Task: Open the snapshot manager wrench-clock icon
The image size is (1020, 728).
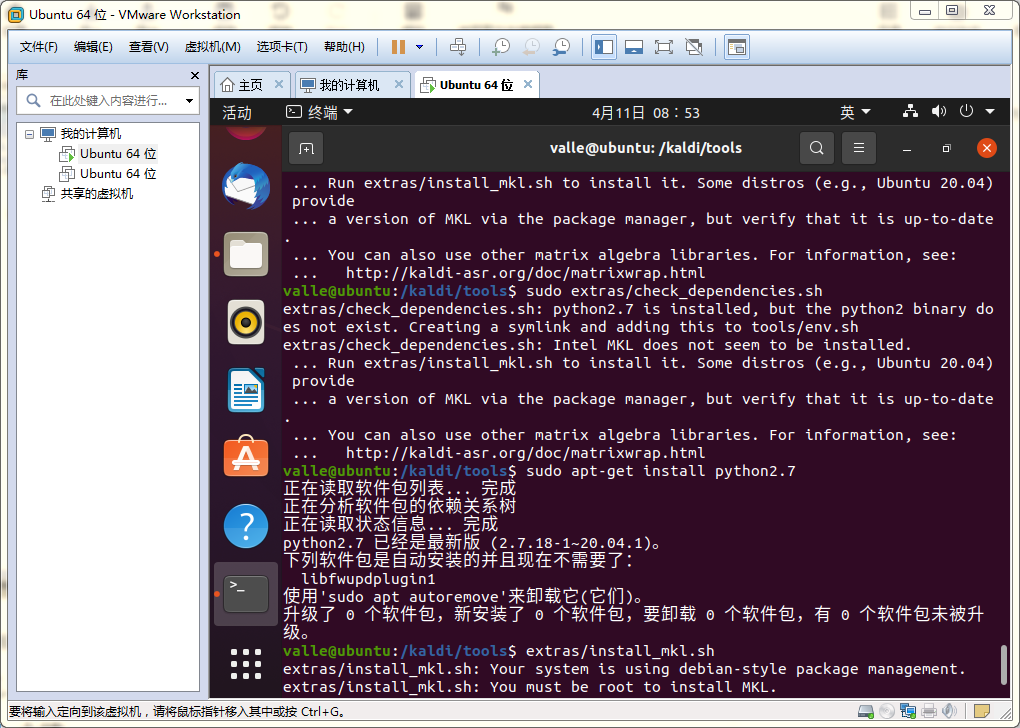Action: 561,47
